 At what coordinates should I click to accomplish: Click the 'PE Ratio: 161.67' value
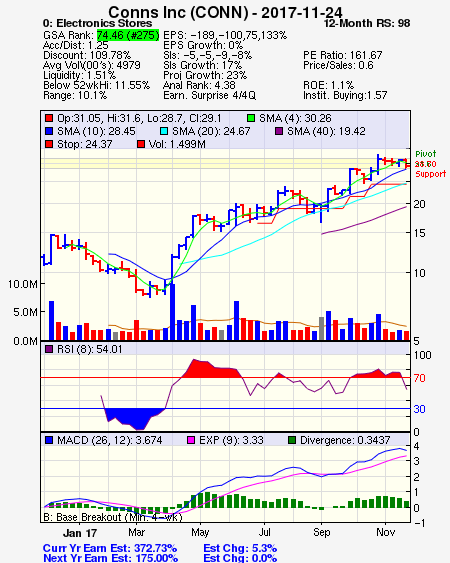pyautogui.click(x=342, y=55)
